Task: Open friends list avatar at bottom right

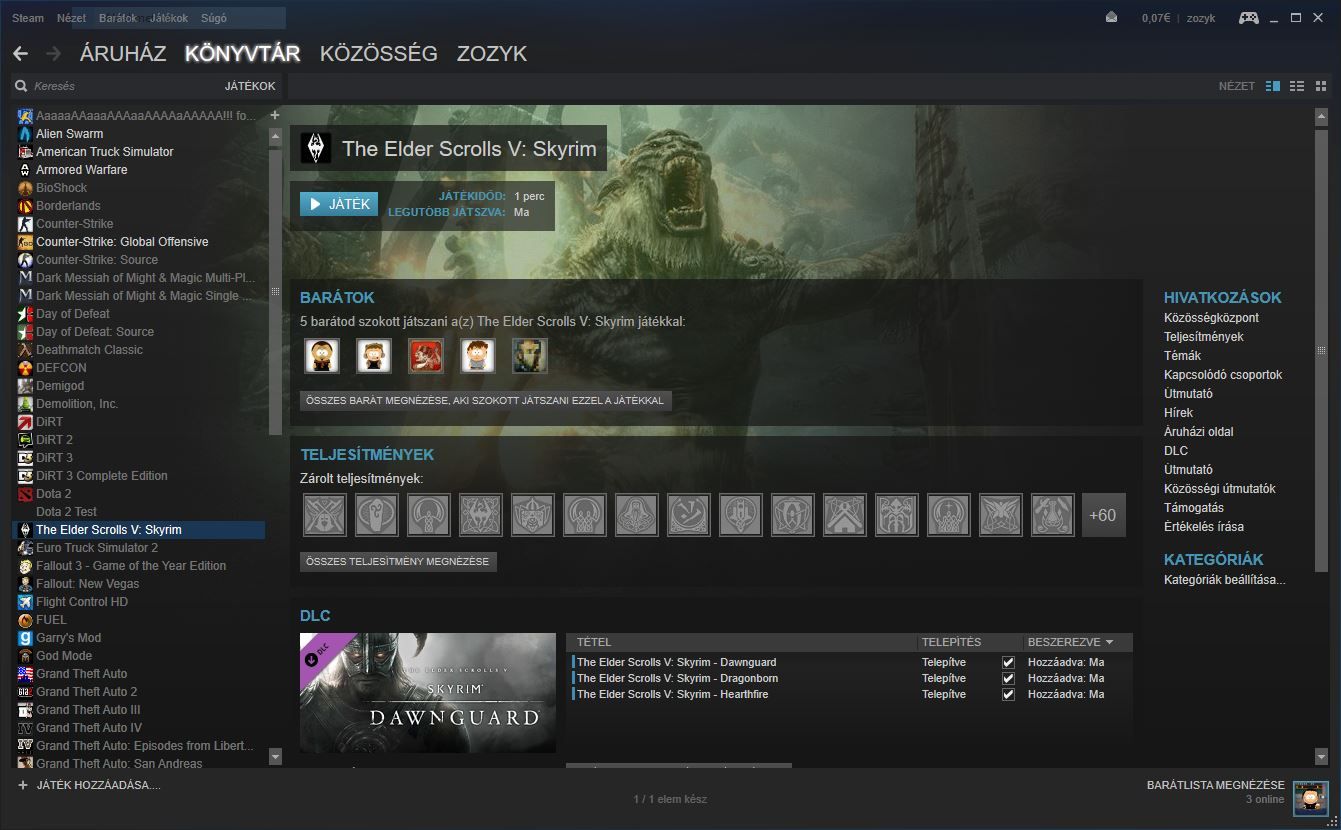Action: [1310, 797]
